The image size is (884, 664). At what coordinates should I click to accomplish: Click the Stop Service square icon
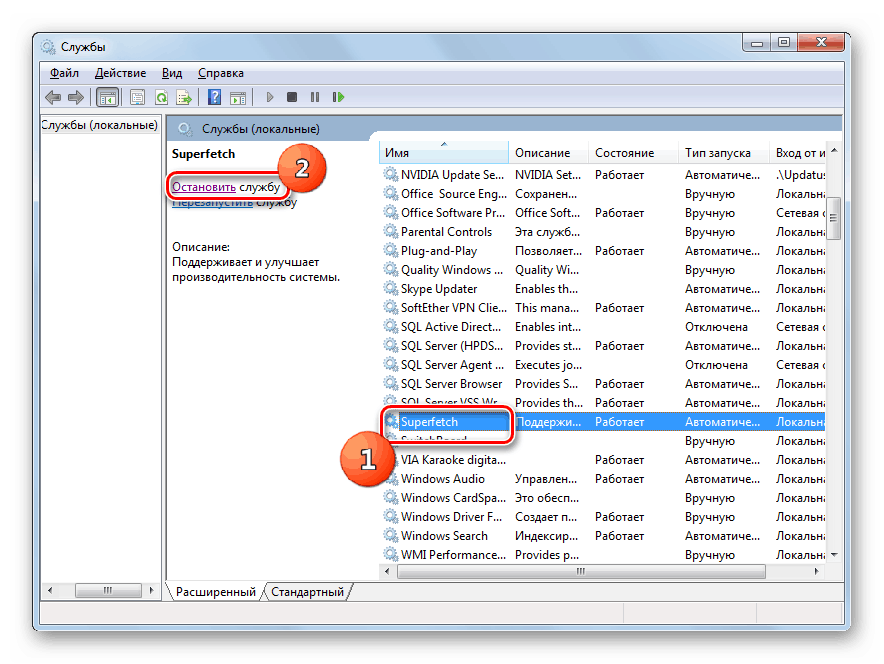(x=291, y=98)
